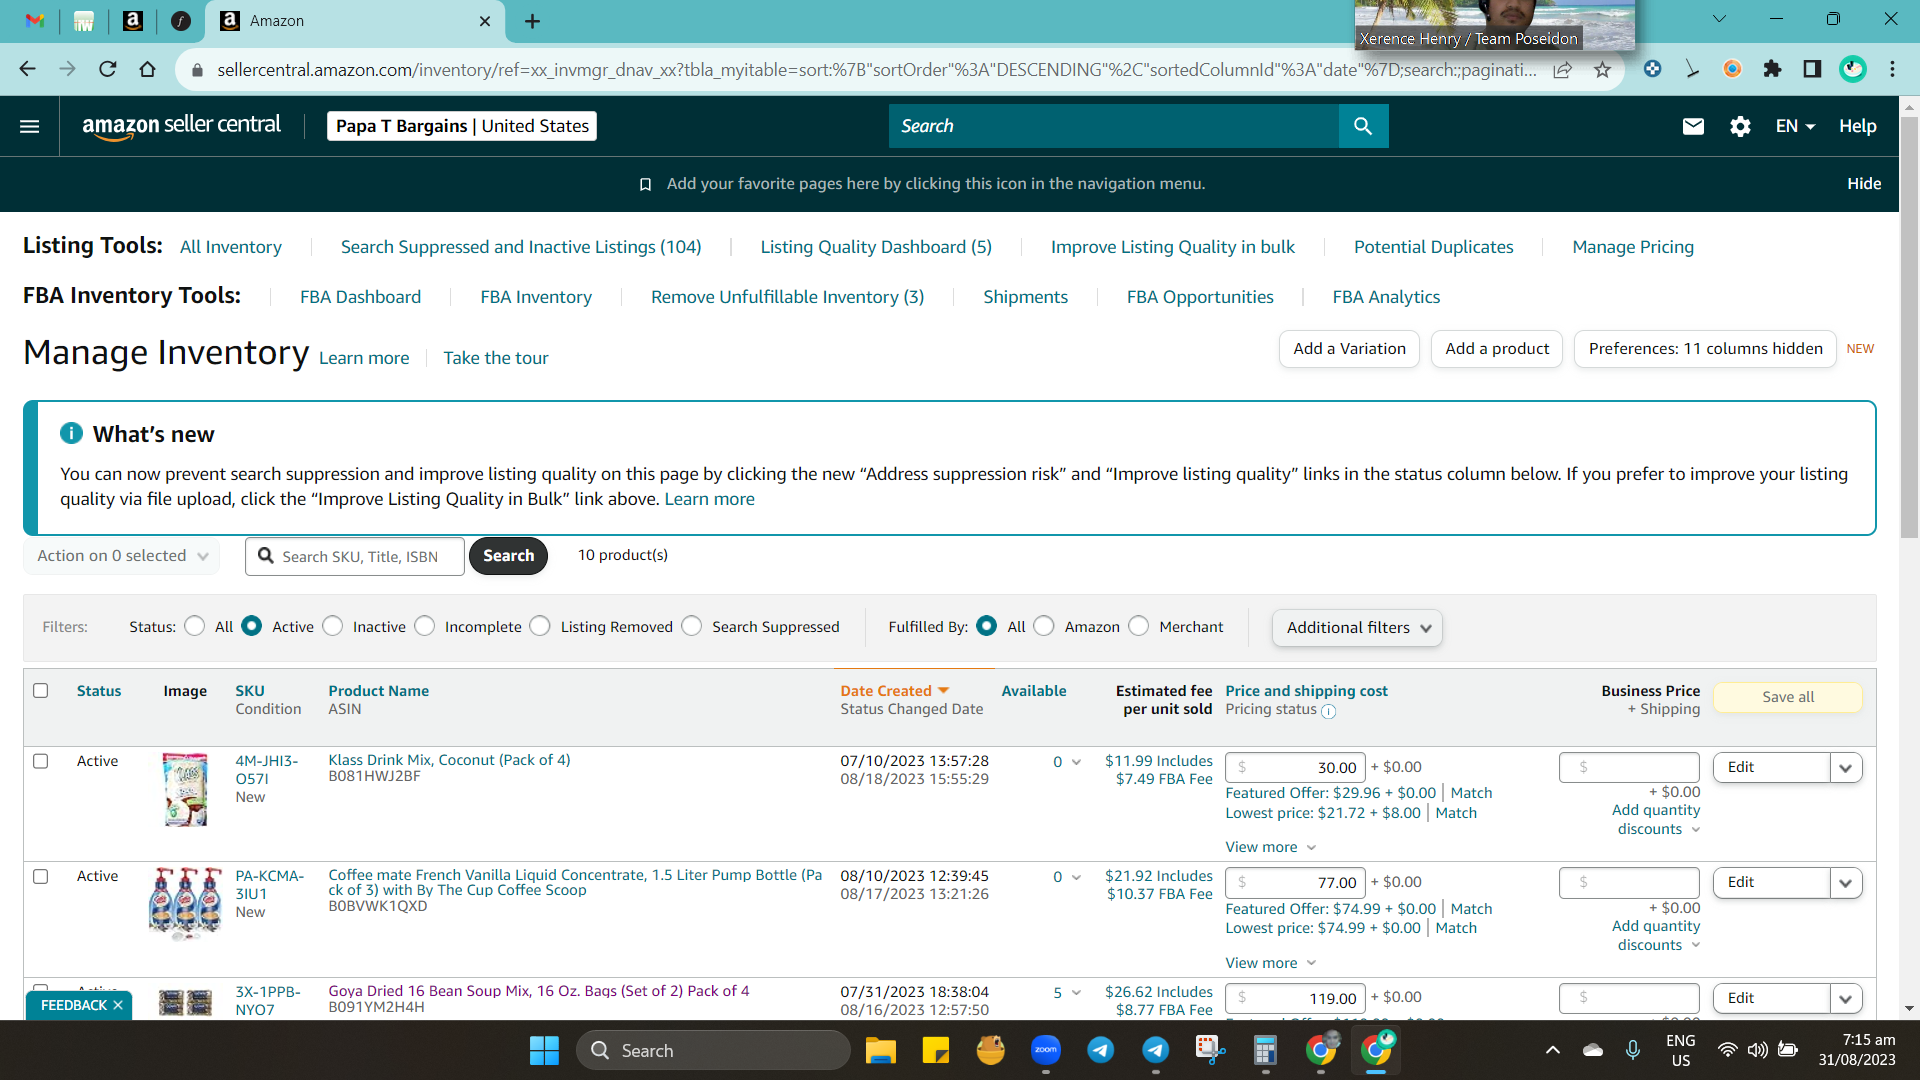Select the Inactive status radio button
This screenshot has height=1080, width=1920.
click(x=333, y=626)
